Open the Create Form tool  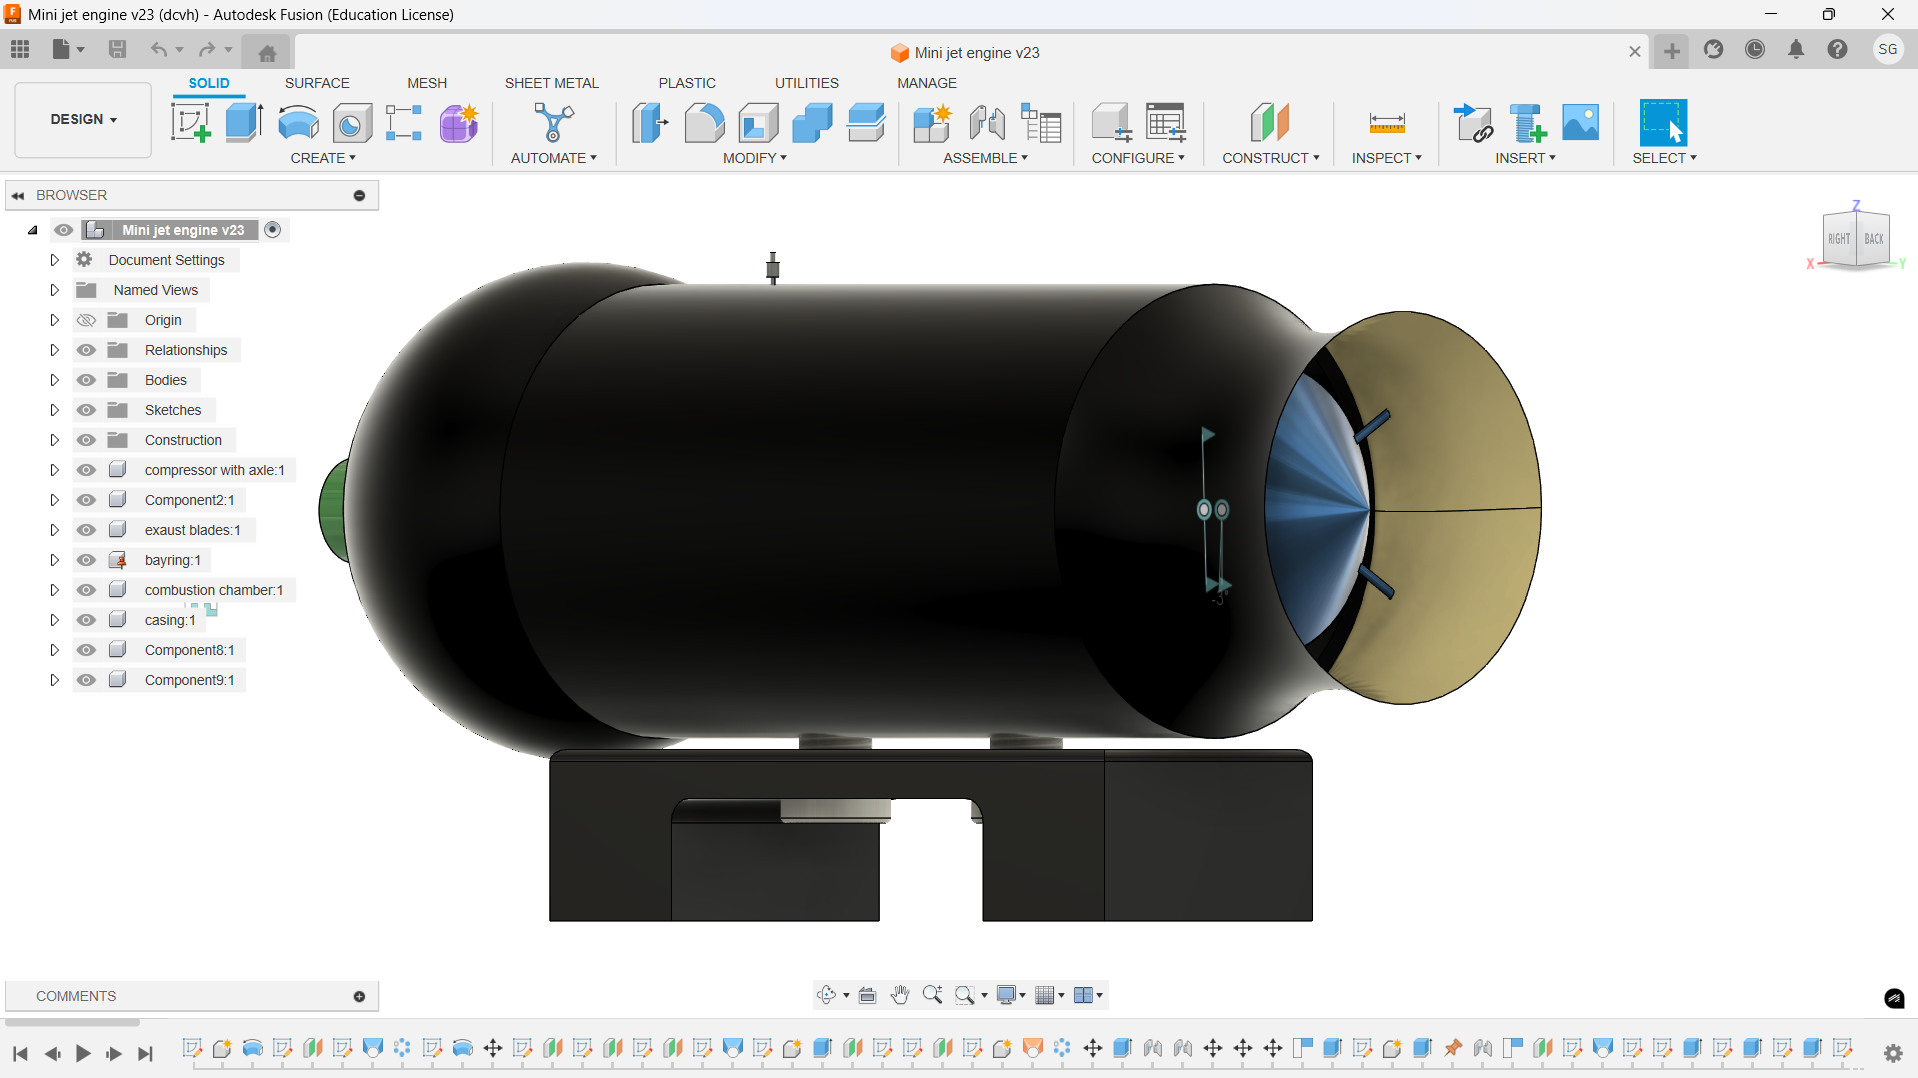click(459, 123)
